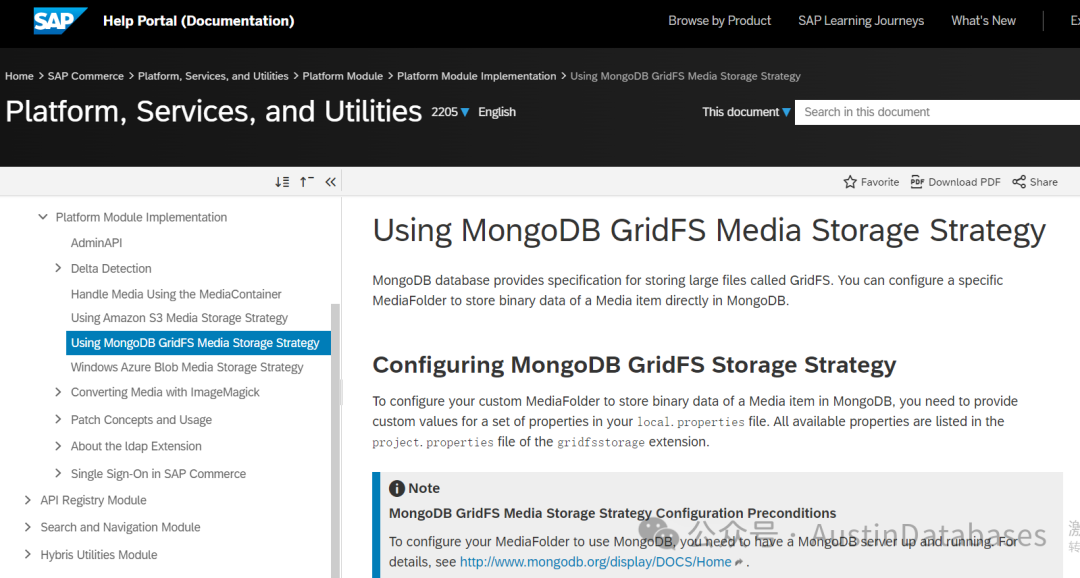Collapse the Platform Module Implementation tree node

(43, 217)
